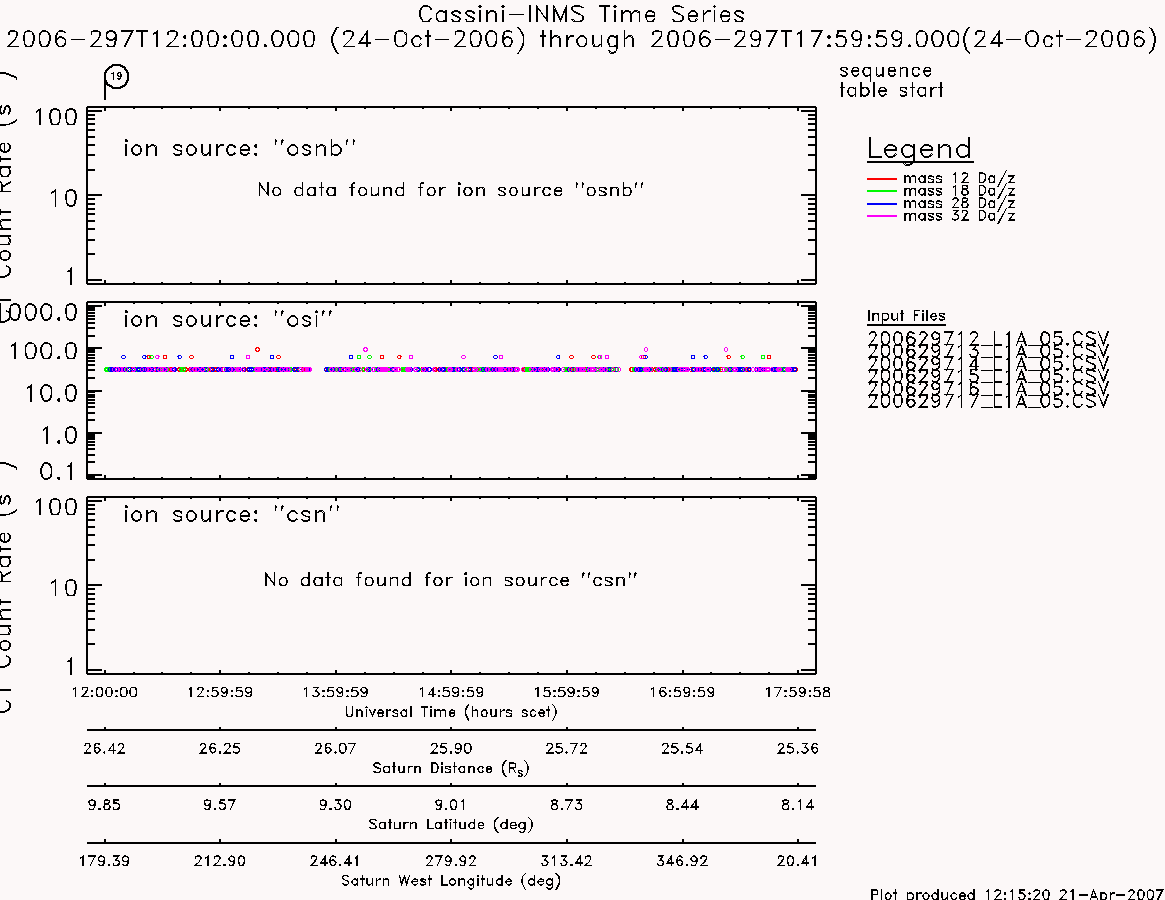Click the ion source "csn" panel label
The image size is (1165, 900).
[231, 514]
